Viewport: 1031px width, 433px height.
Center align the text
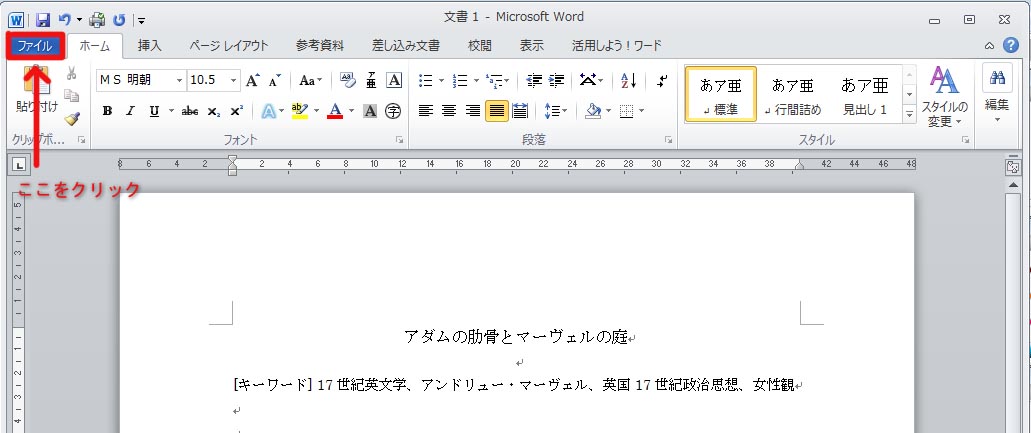pyautogui.click(x=449, y=111)
